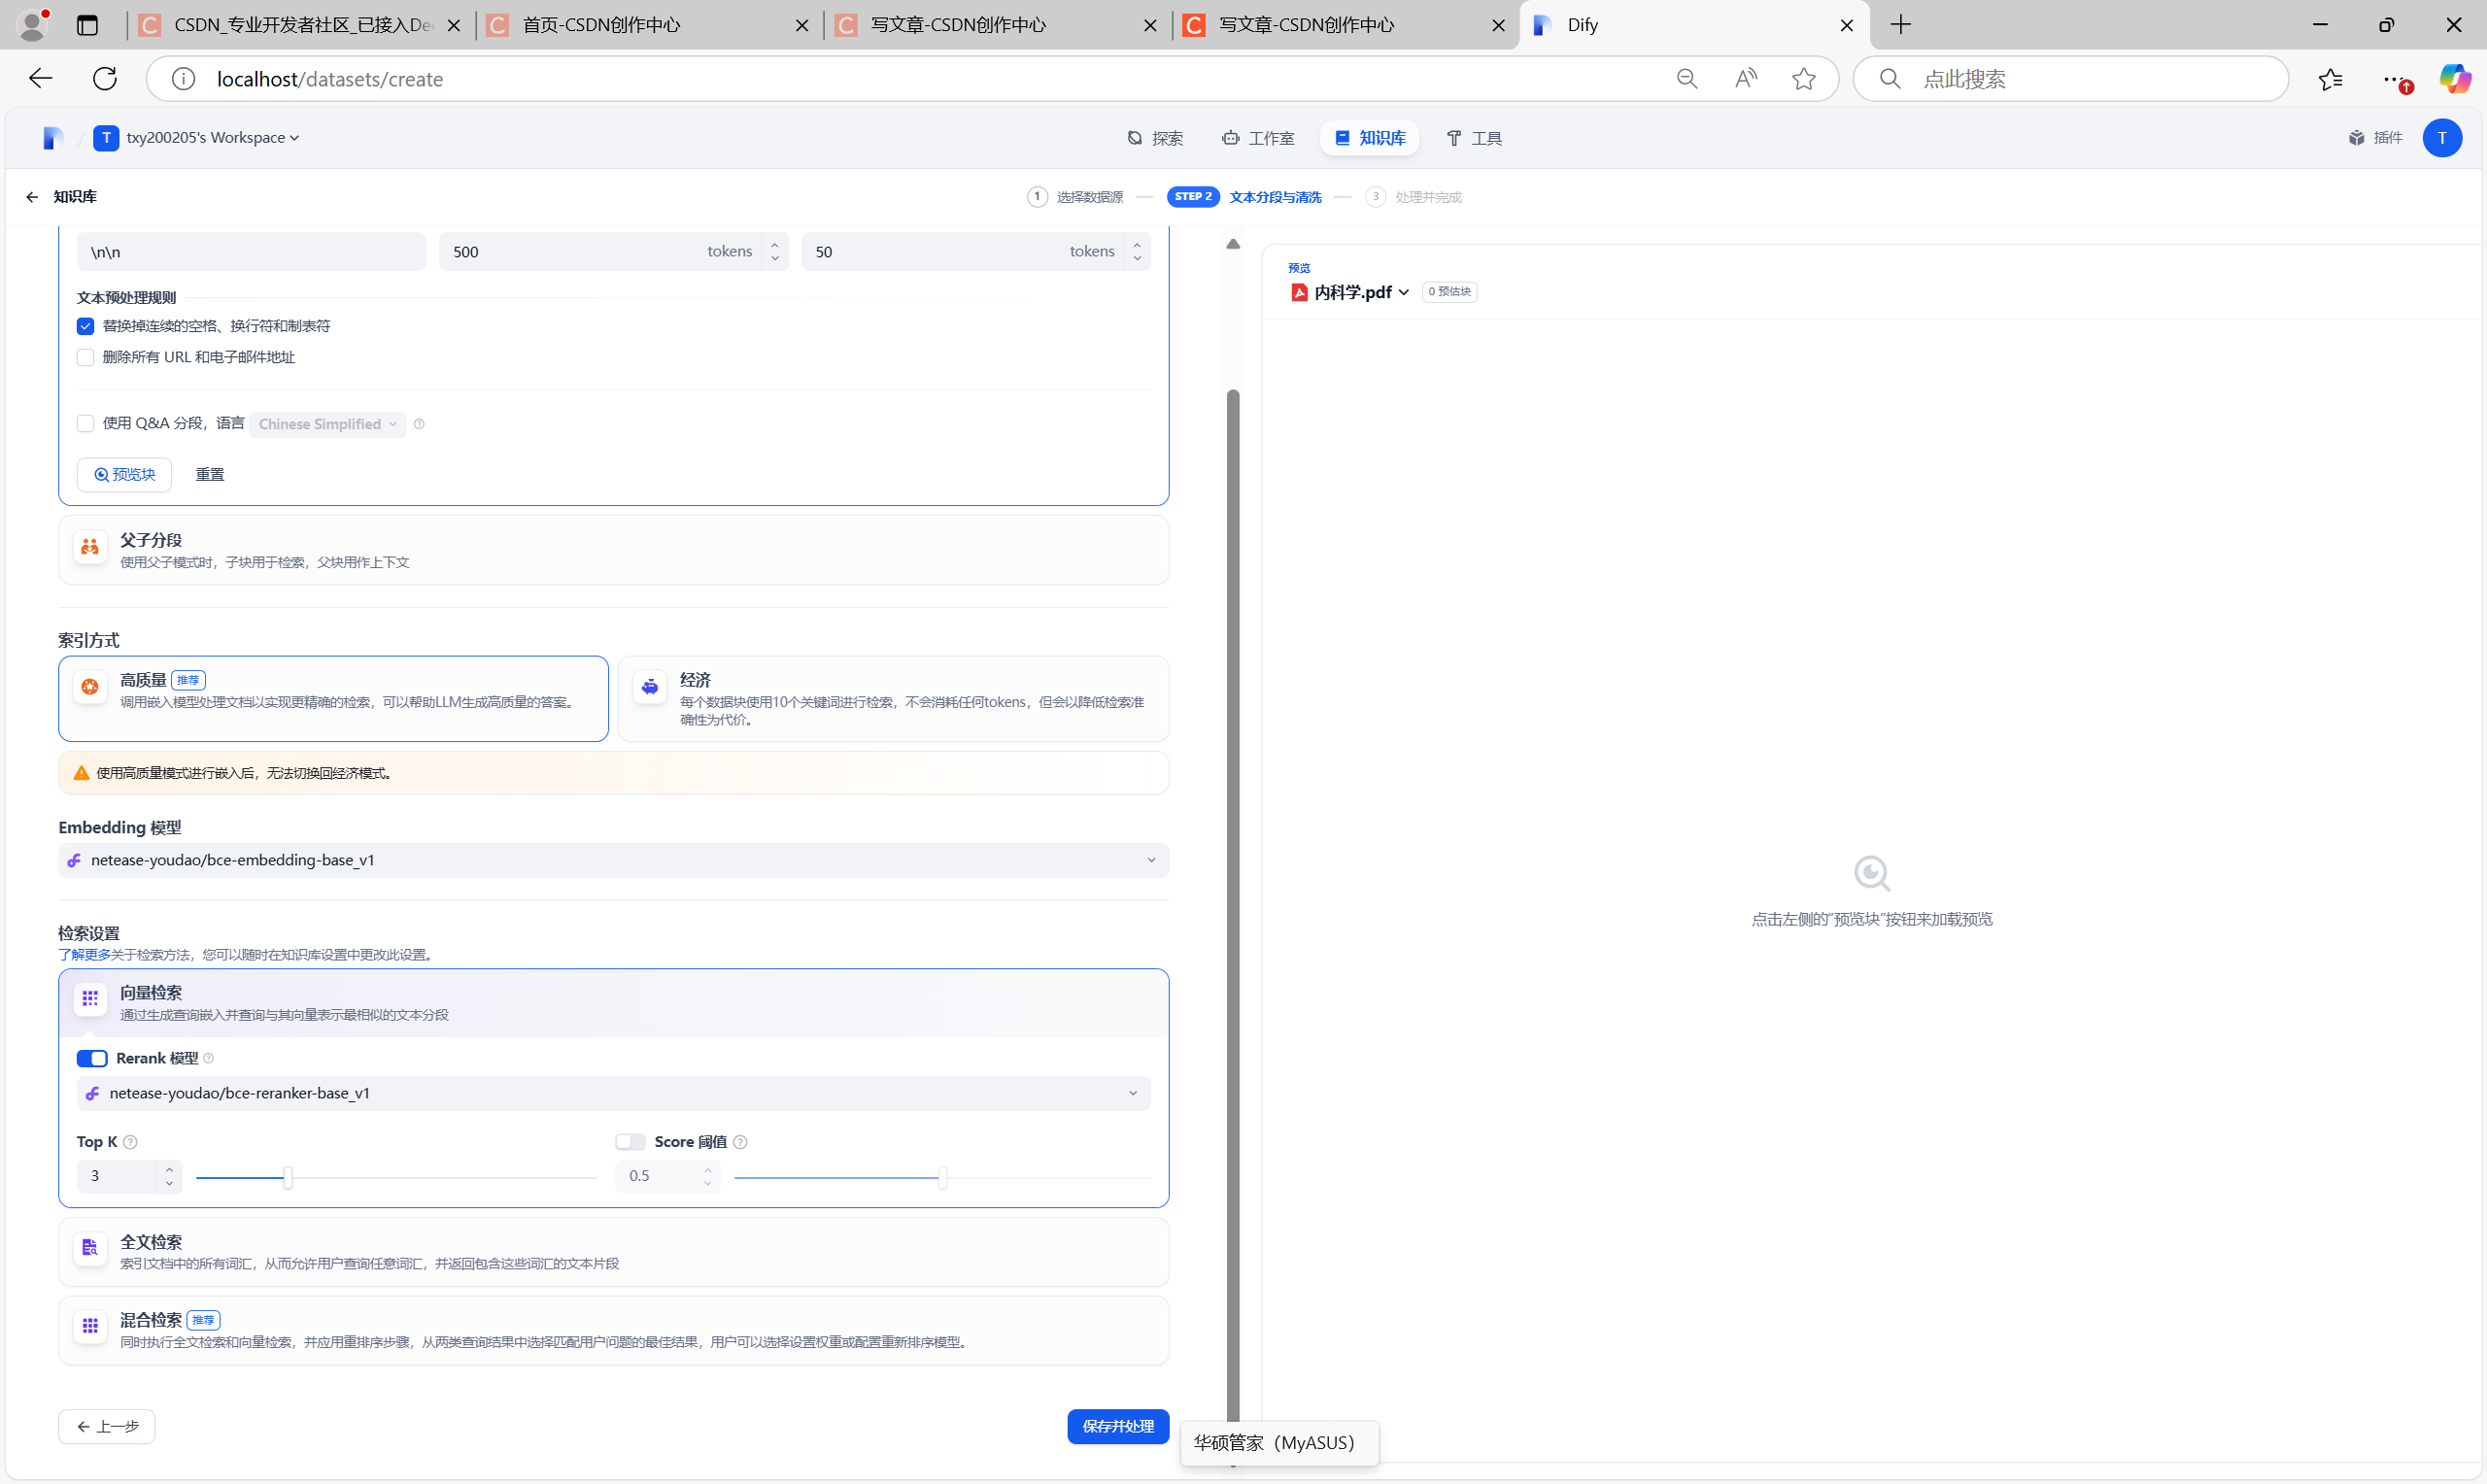The height and width of the screenshot is (1484, 2487).
Task: Click the 插件 plugin icon
Action: point(2357,138)
